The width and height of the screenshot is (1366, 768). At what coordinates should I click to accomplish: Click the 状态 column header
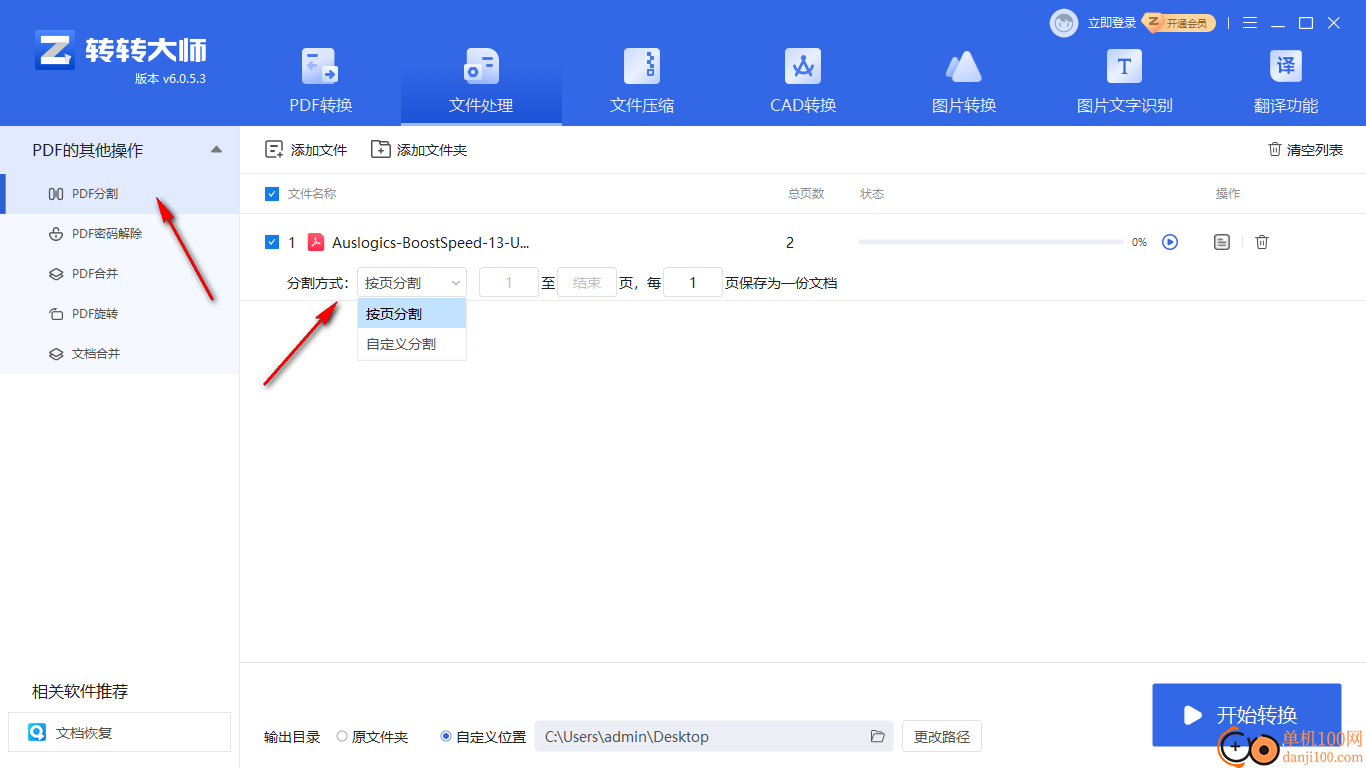click(x=872, y=194)
